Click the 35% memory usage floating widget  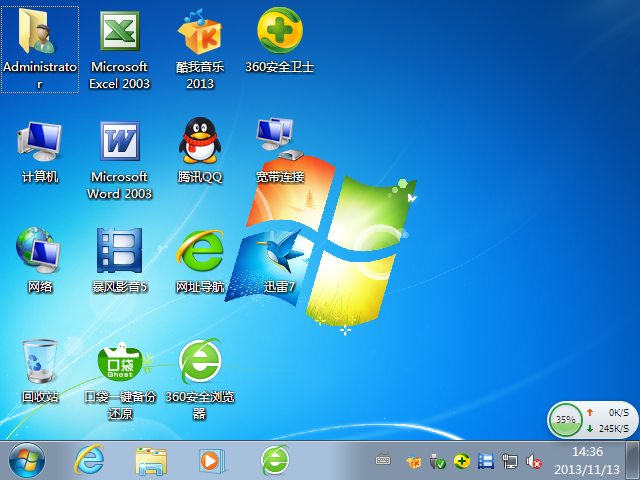566,420
